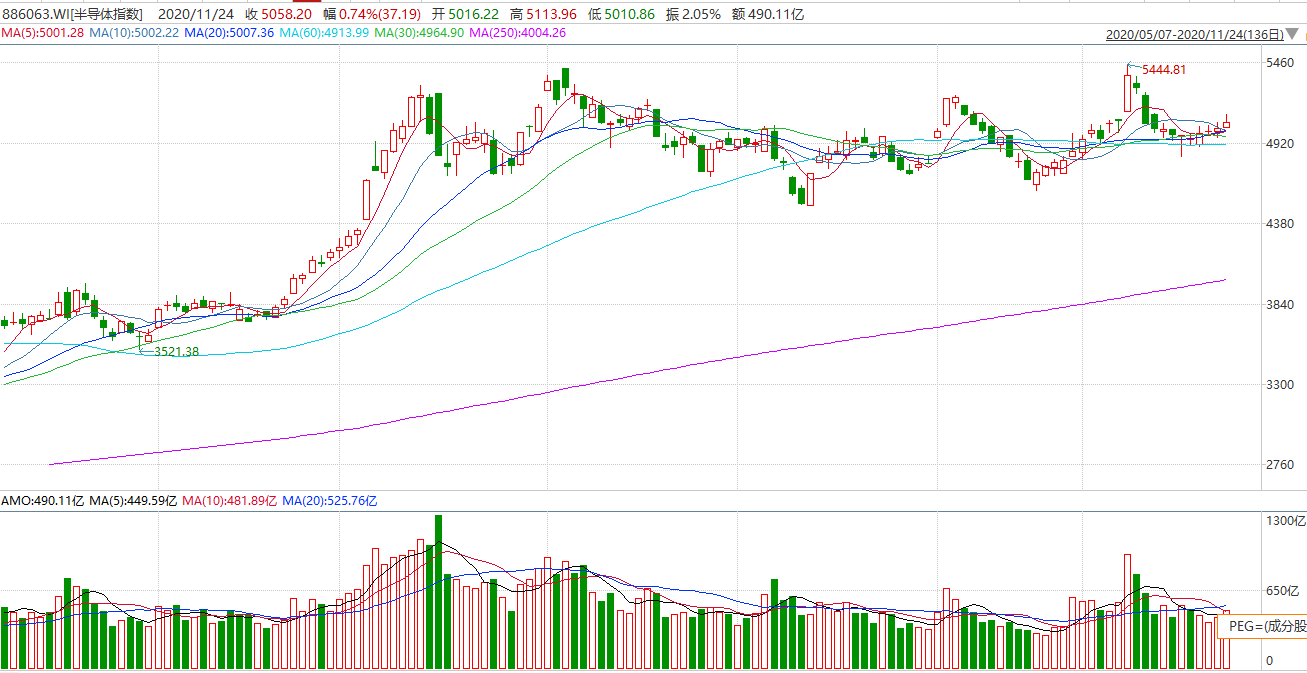Screen dimensions: 1307x673
Task: Click the amplitude value 振 2.05%
Action: pos(693,14)
